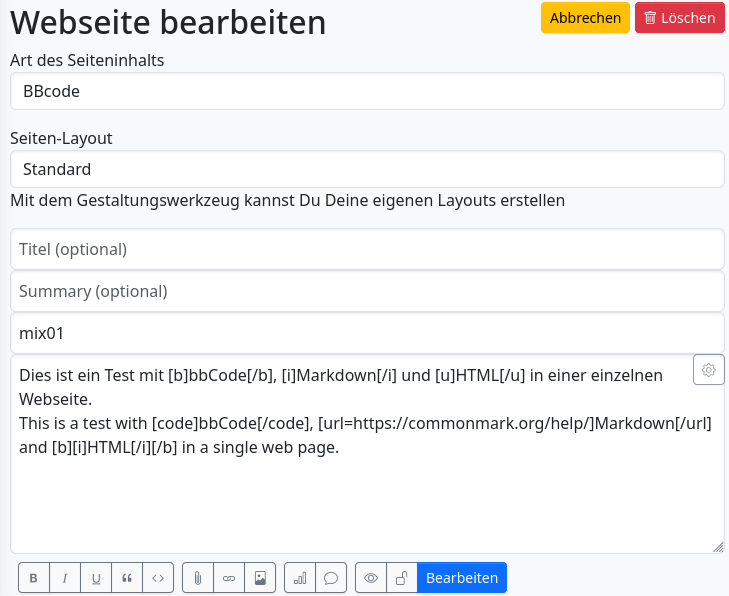Viewport: 729px width, 596px height.
Task: Insert a web link
Action: pos(229,578)
